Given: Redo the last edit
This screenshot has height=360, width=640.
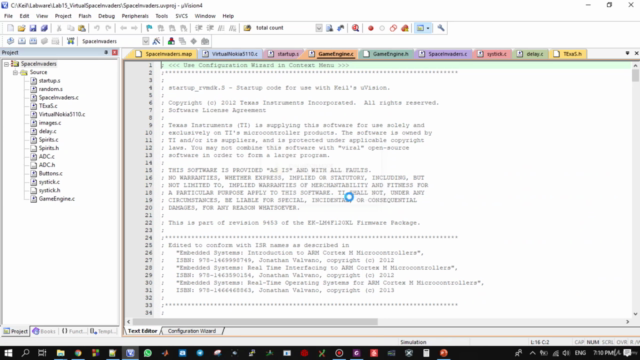Looking at the screenshot, I should pyautogui.click(x=108, y=28).
